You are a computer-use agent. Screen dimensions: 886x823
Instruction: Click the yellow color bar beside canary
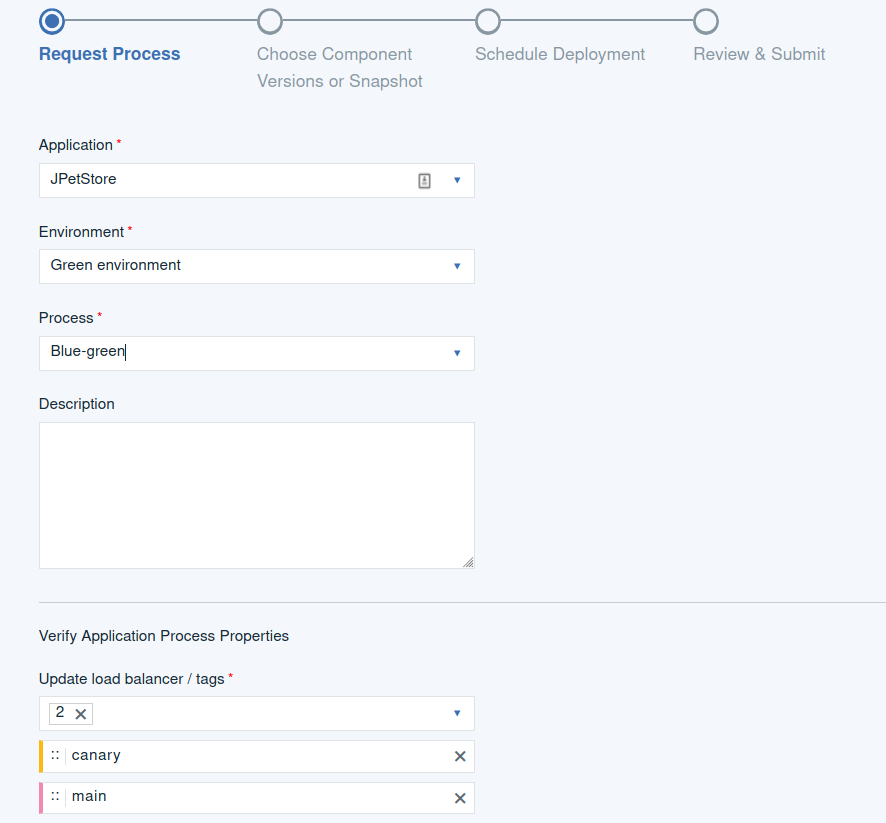(x=41, y=756)
